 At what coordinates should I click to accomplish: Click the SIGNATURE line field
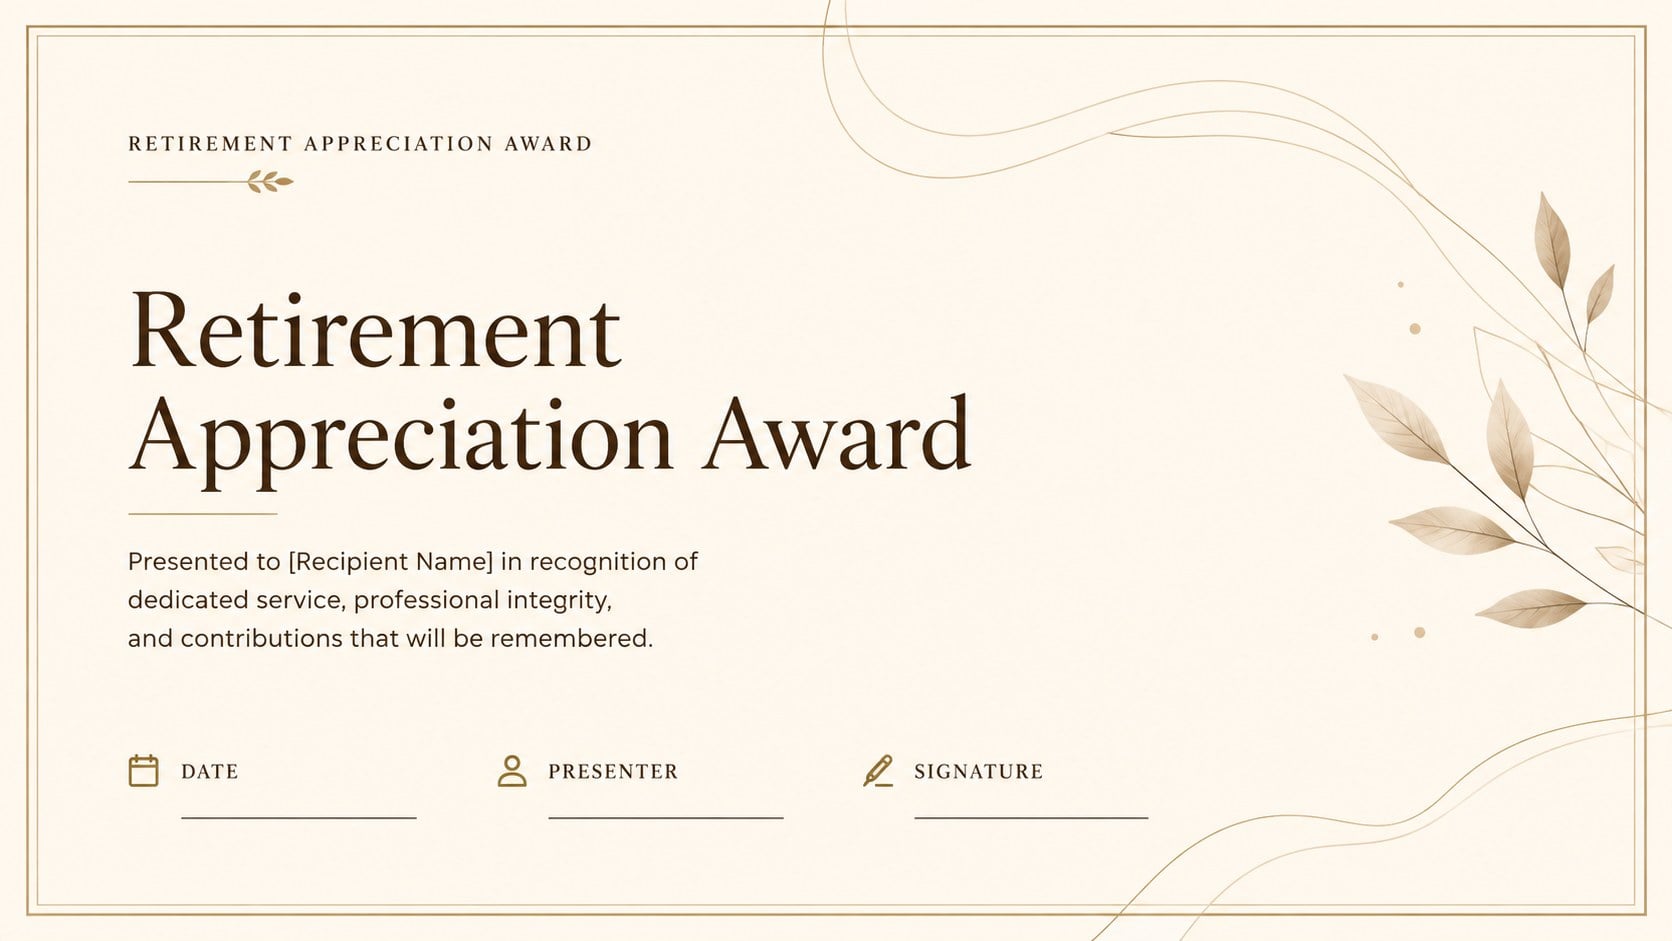1031,817
